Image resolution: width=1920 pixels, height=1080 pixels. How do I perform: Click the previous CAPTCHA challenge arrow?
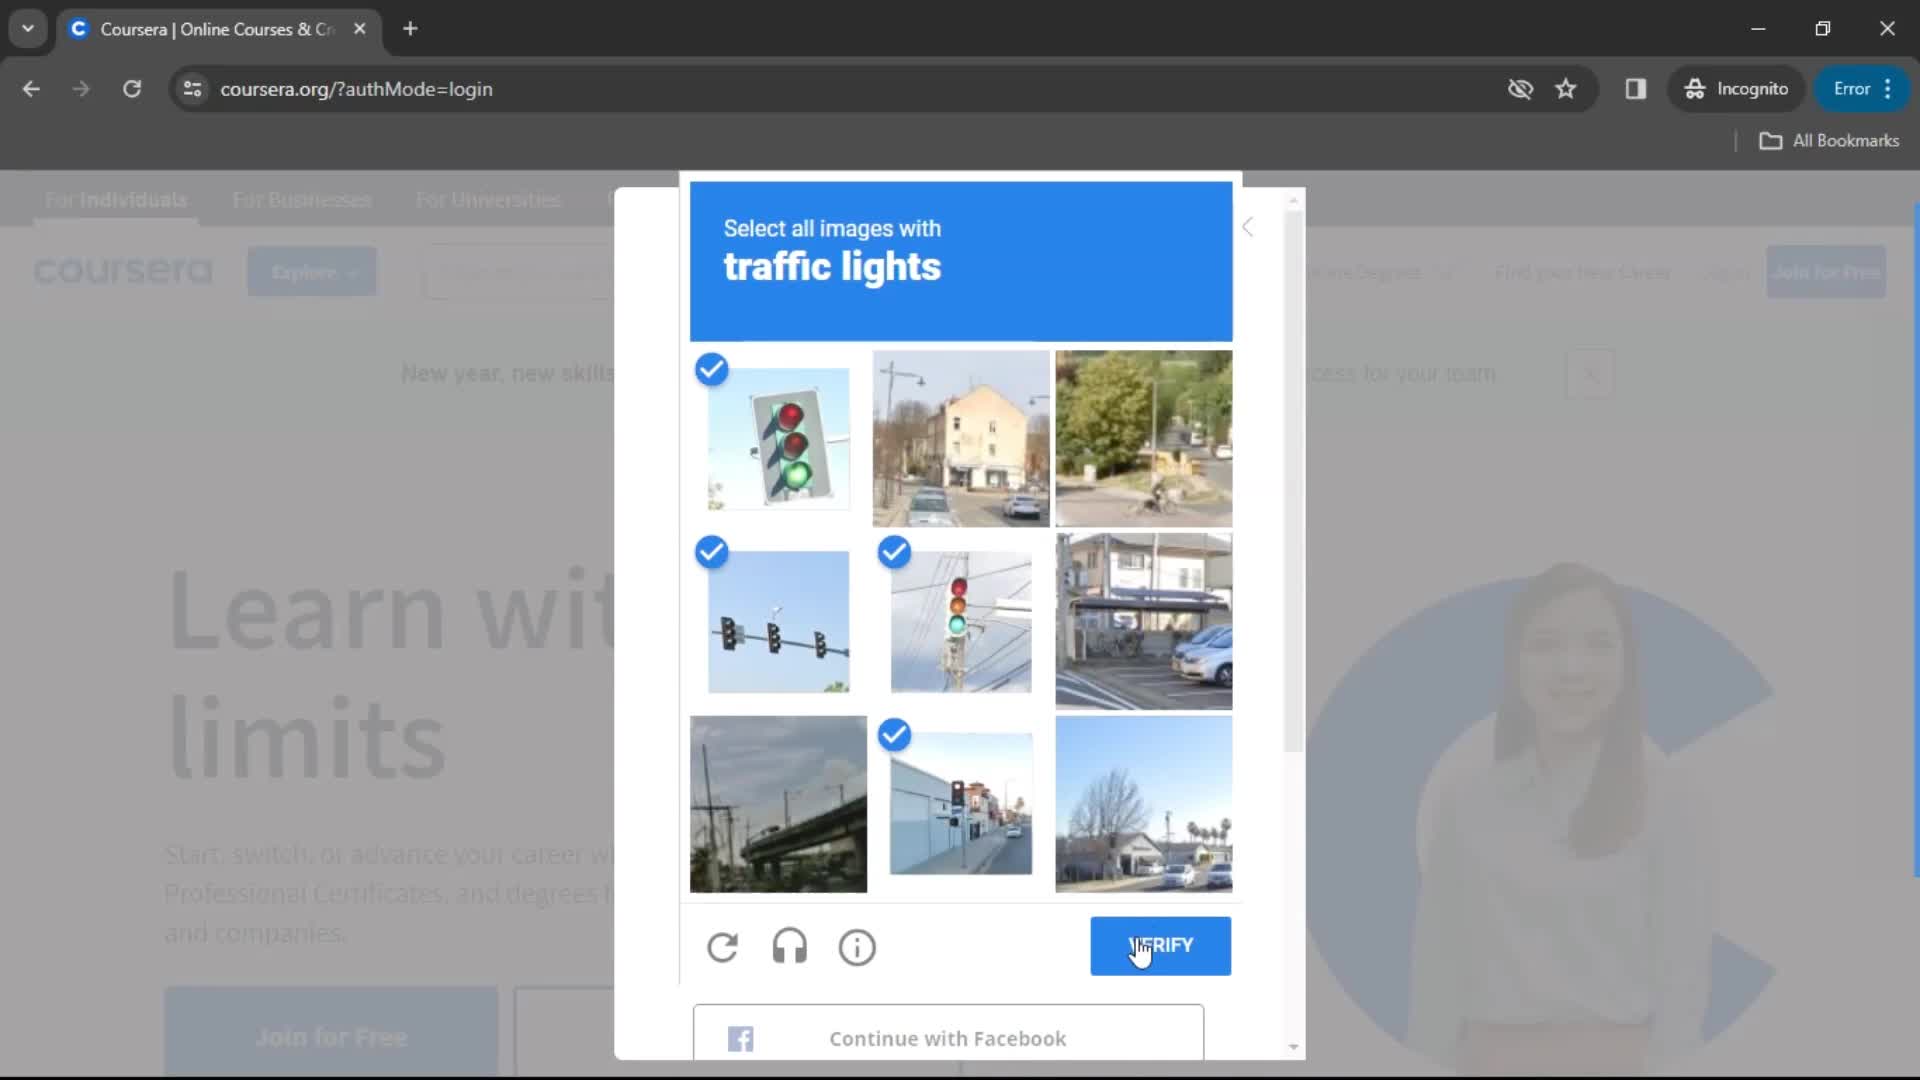tap(1249, 225)
